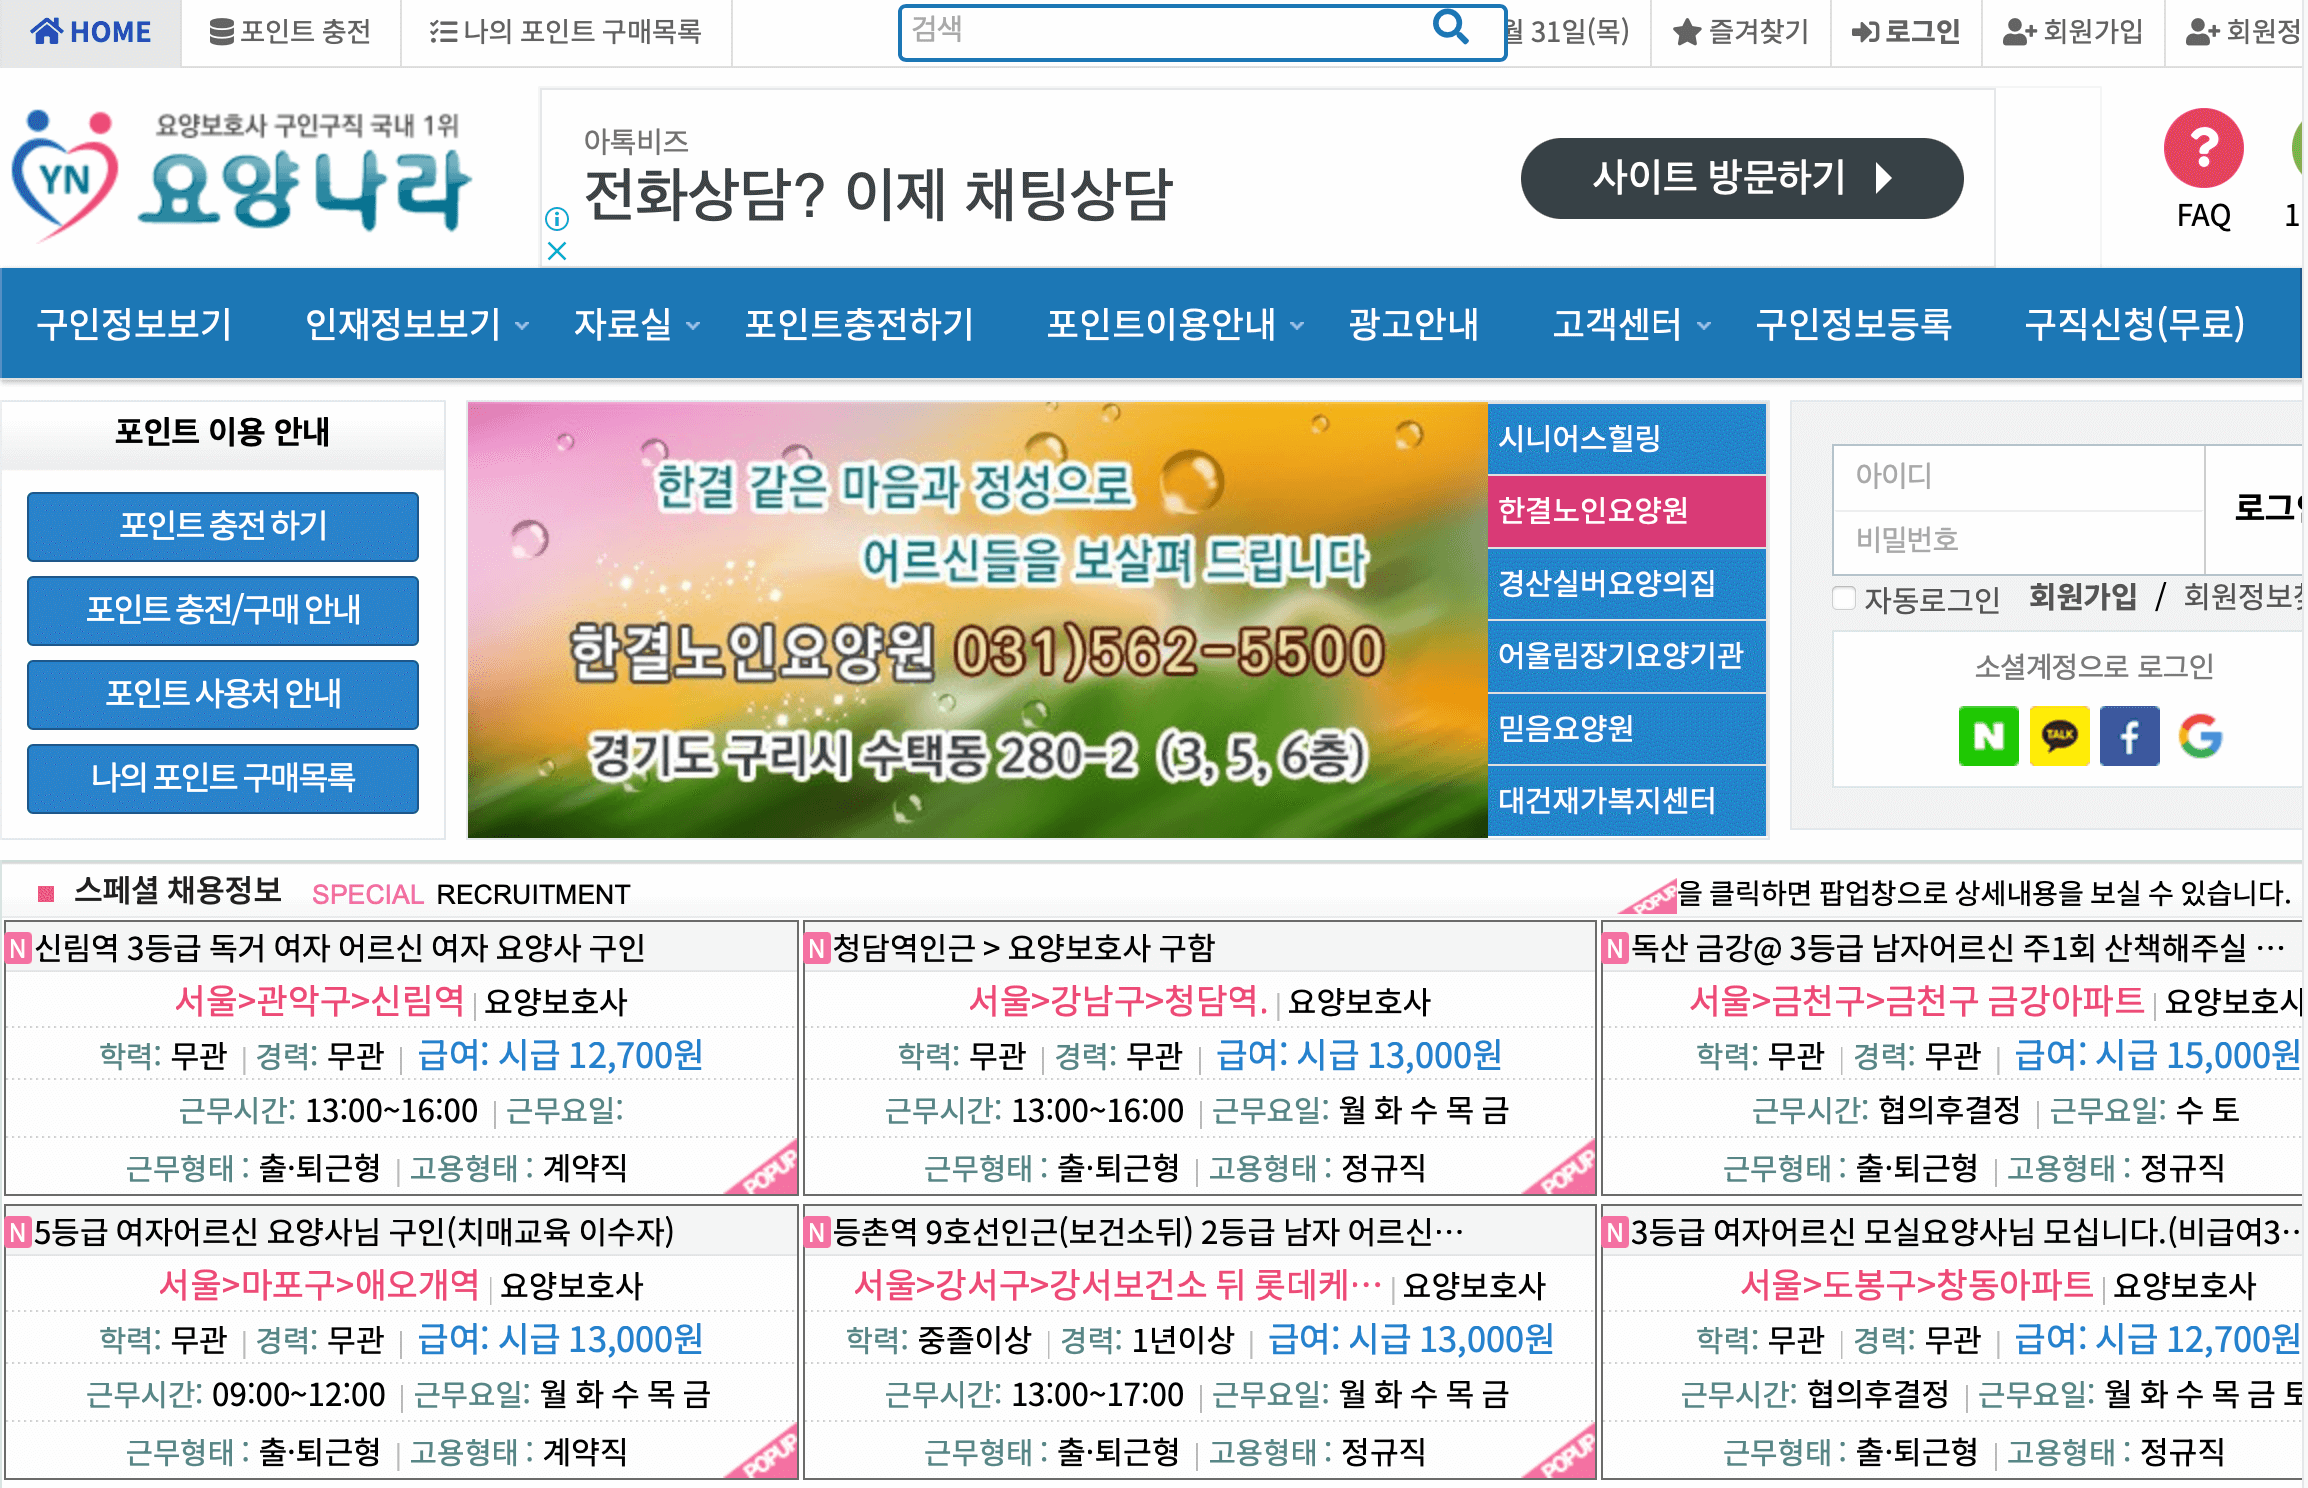The height and width of the screenshot is (1488, 2308).
Task: Click the search magnifier icon
Action: pyautogui.click(x=1450, y=30)
